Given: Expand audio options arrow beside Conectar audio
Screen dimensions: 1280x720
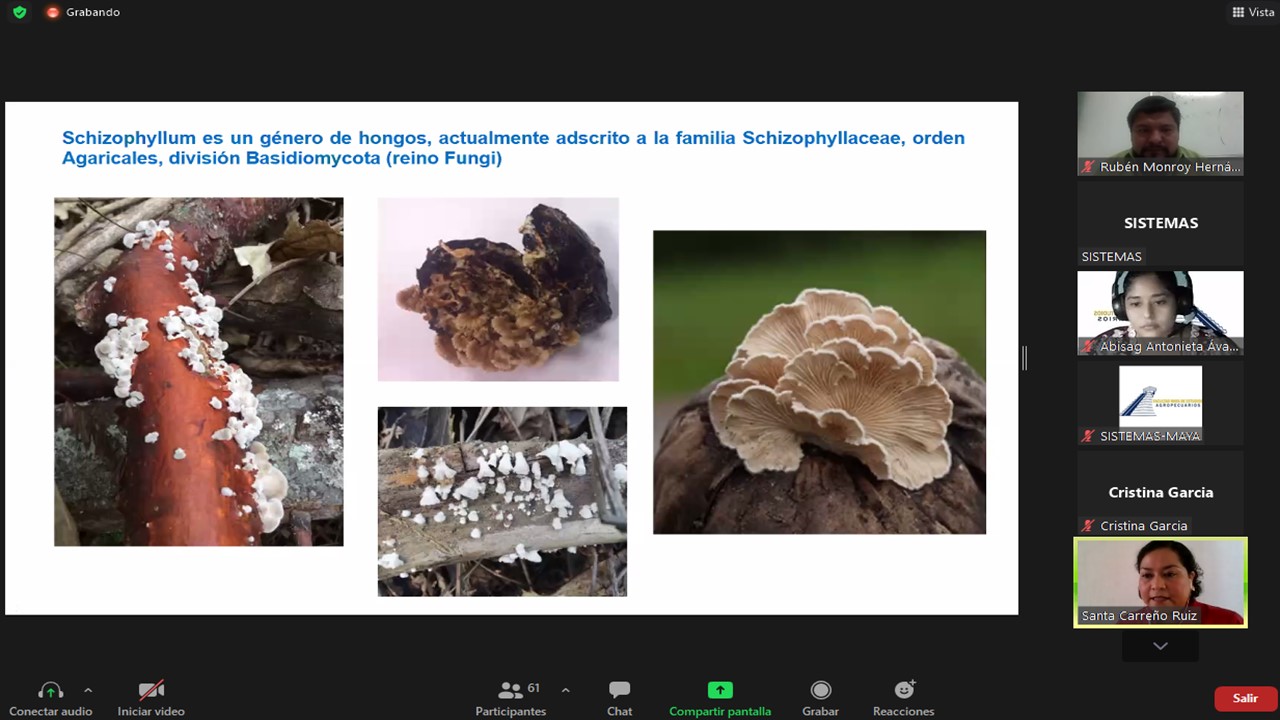Looking at the screenshot, I should [x=88, y=690].
